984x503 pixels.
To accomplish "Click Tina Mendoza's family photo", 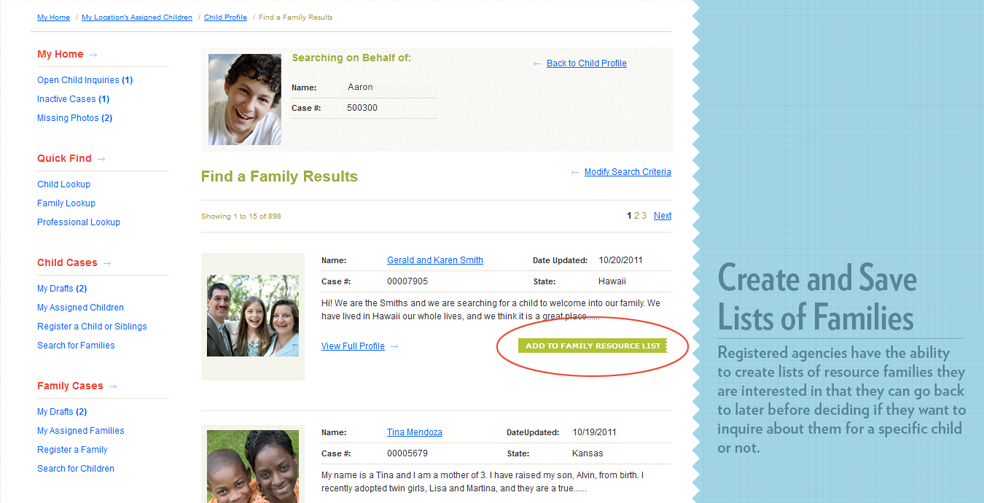I will pos(252,466).
